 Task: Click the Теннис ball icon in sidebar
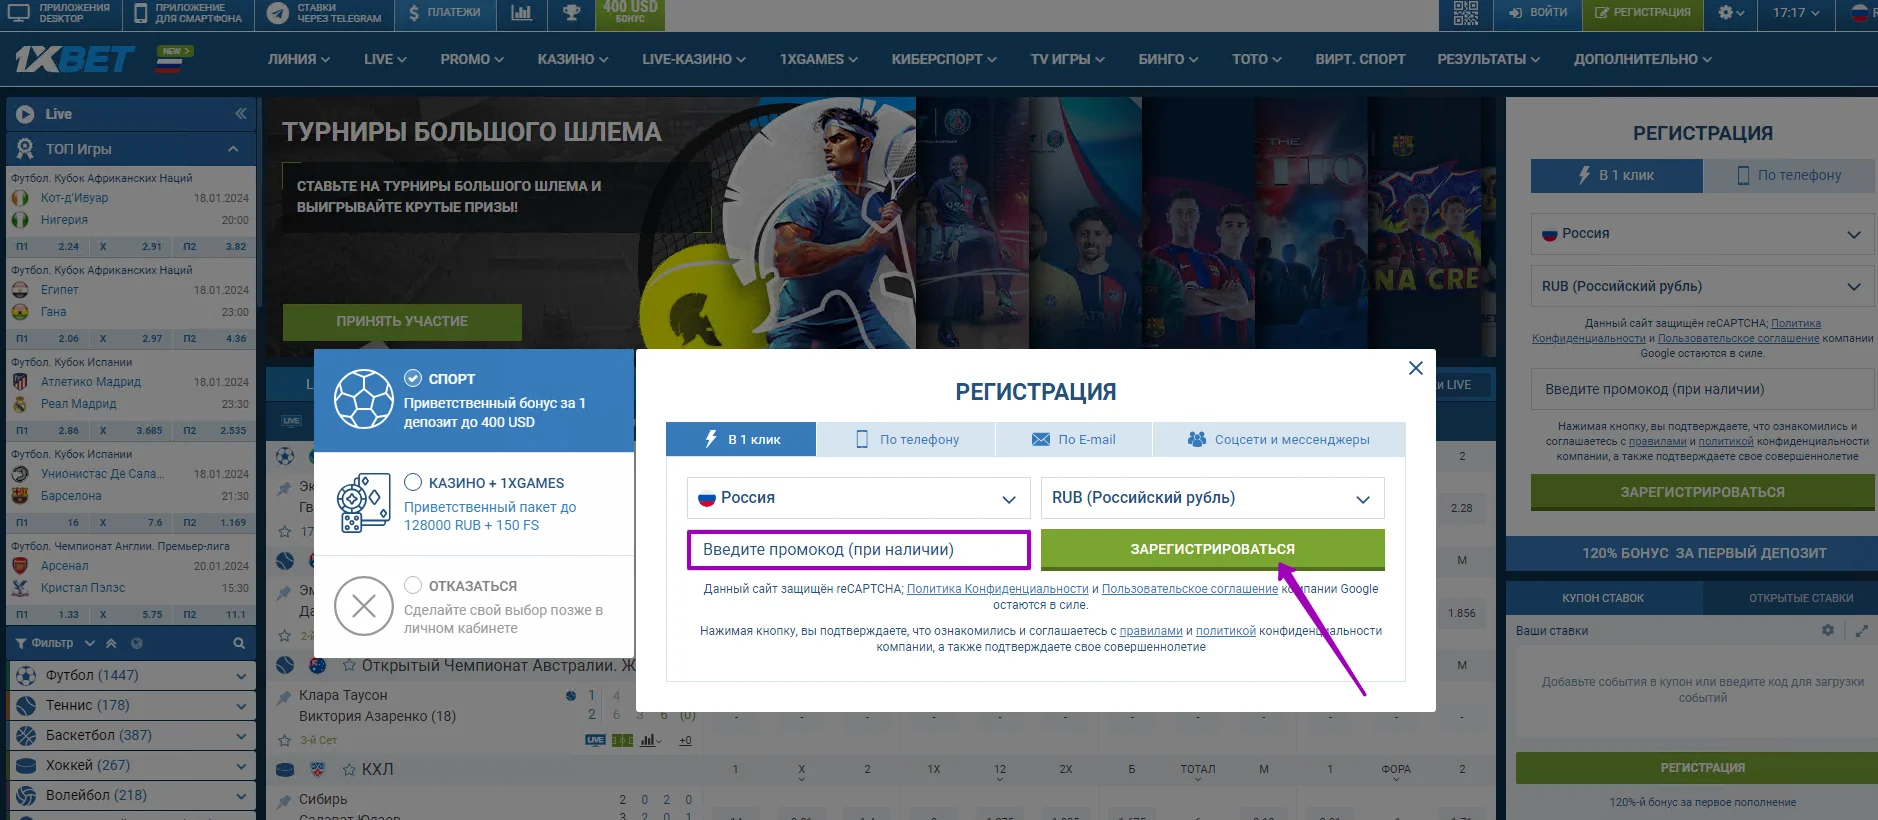point(26,706)
